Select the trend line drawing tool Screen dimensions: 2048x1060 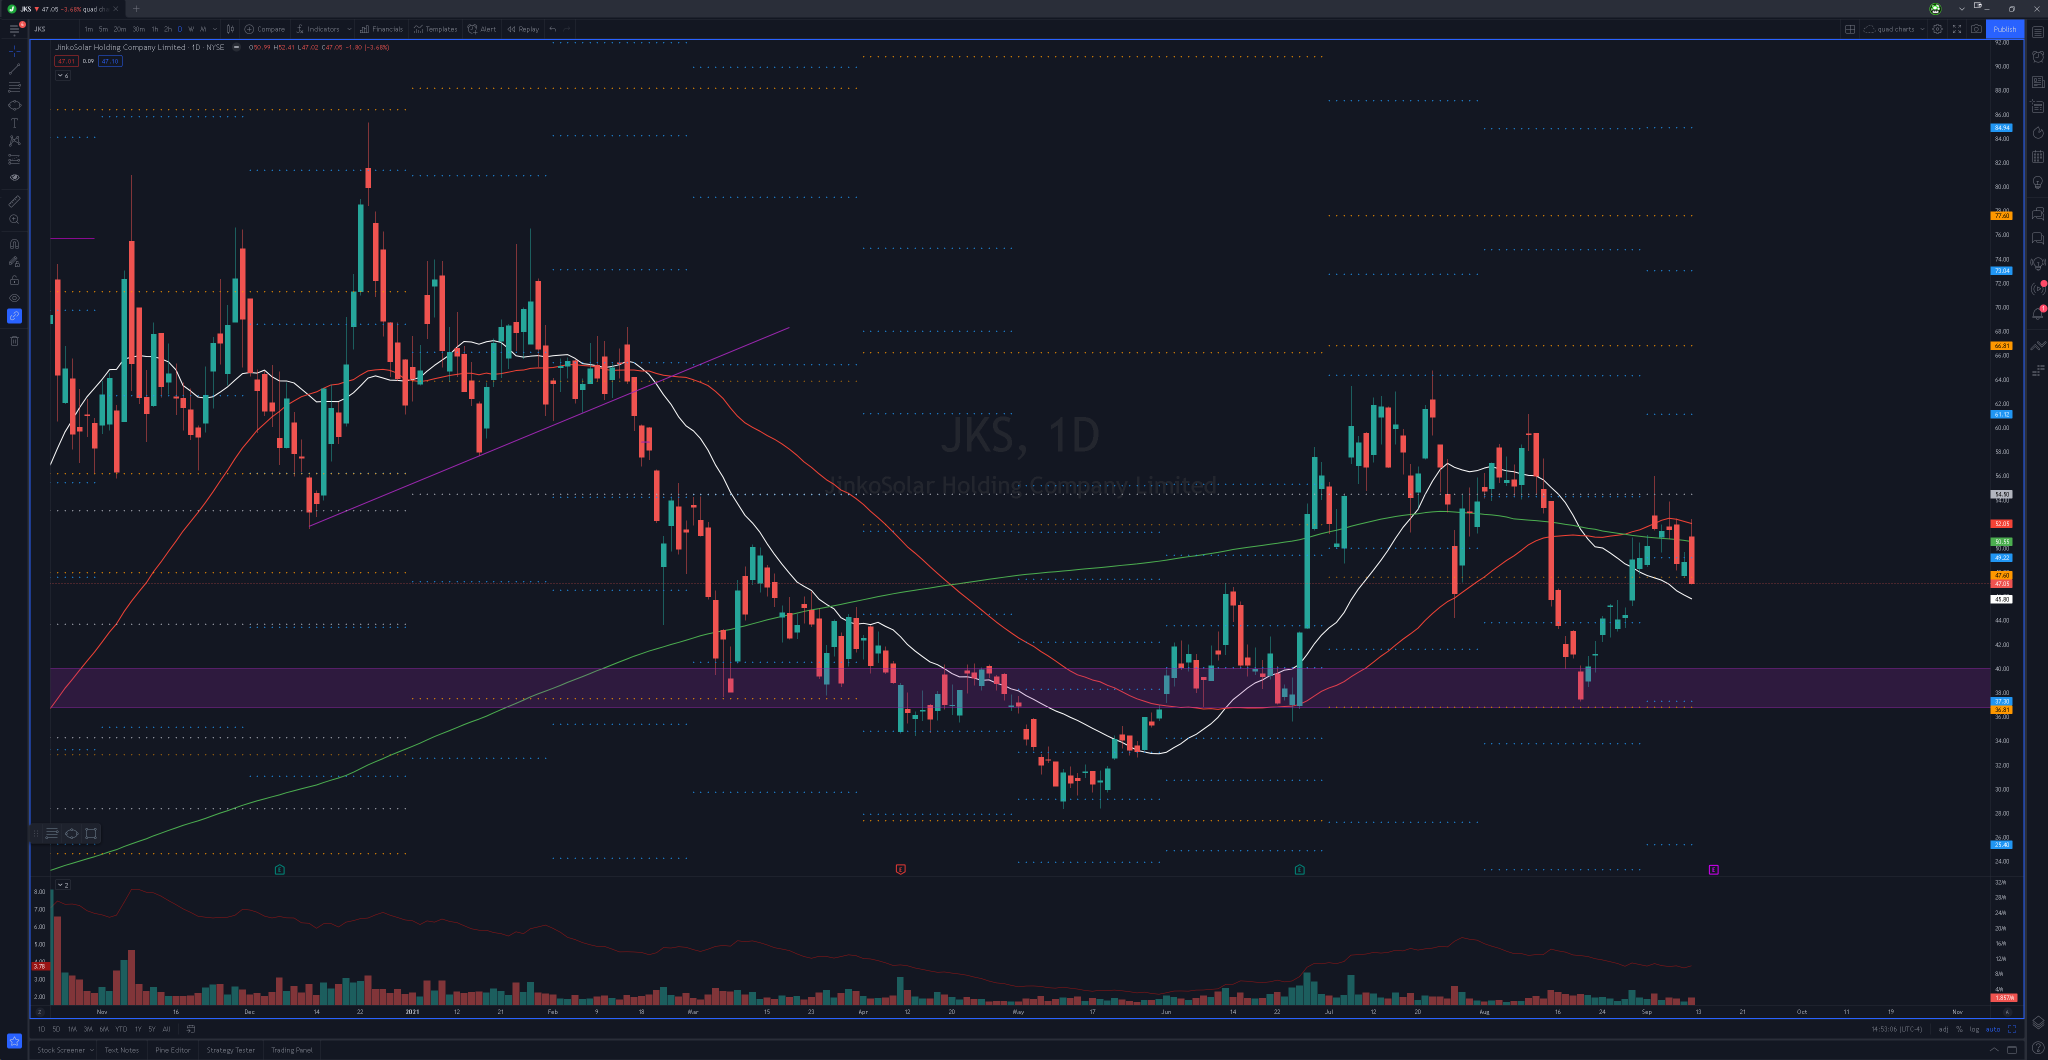pyautogui.click(x=14, y=69)
